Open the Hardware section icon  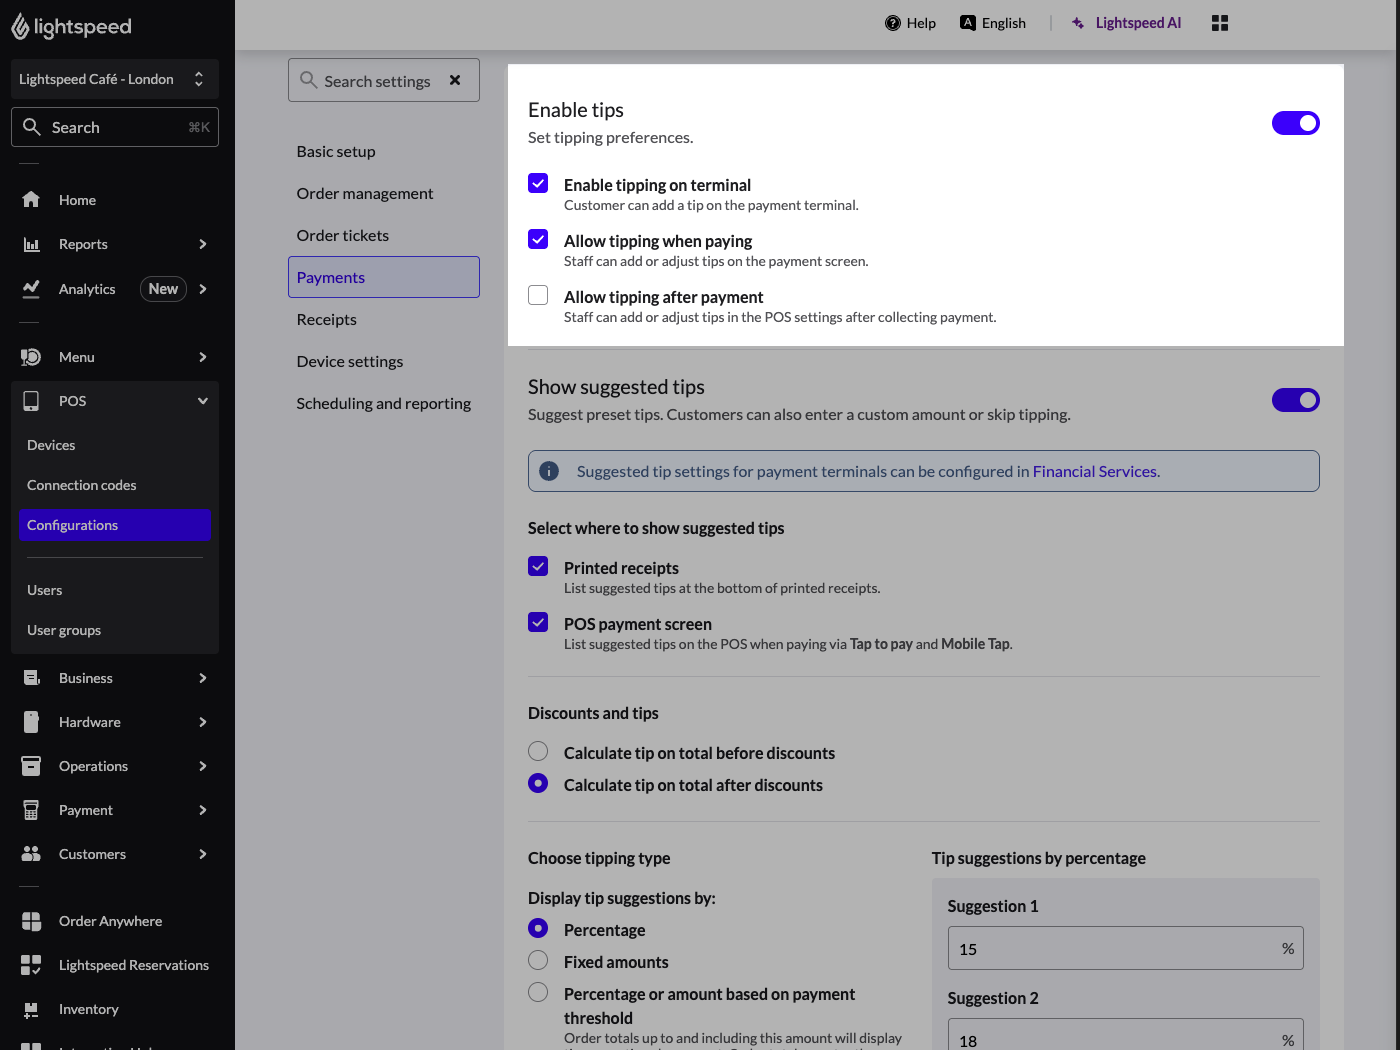pyautogui.click(x=31, y=722)
